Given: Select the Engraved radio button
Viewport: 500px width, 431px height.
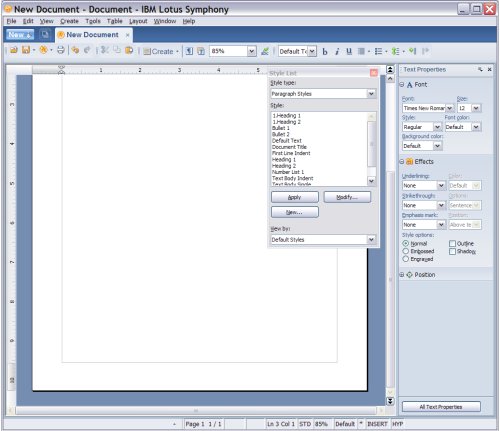Looking at the screenshot, I should pyautogui.click(x=405, y=259).
